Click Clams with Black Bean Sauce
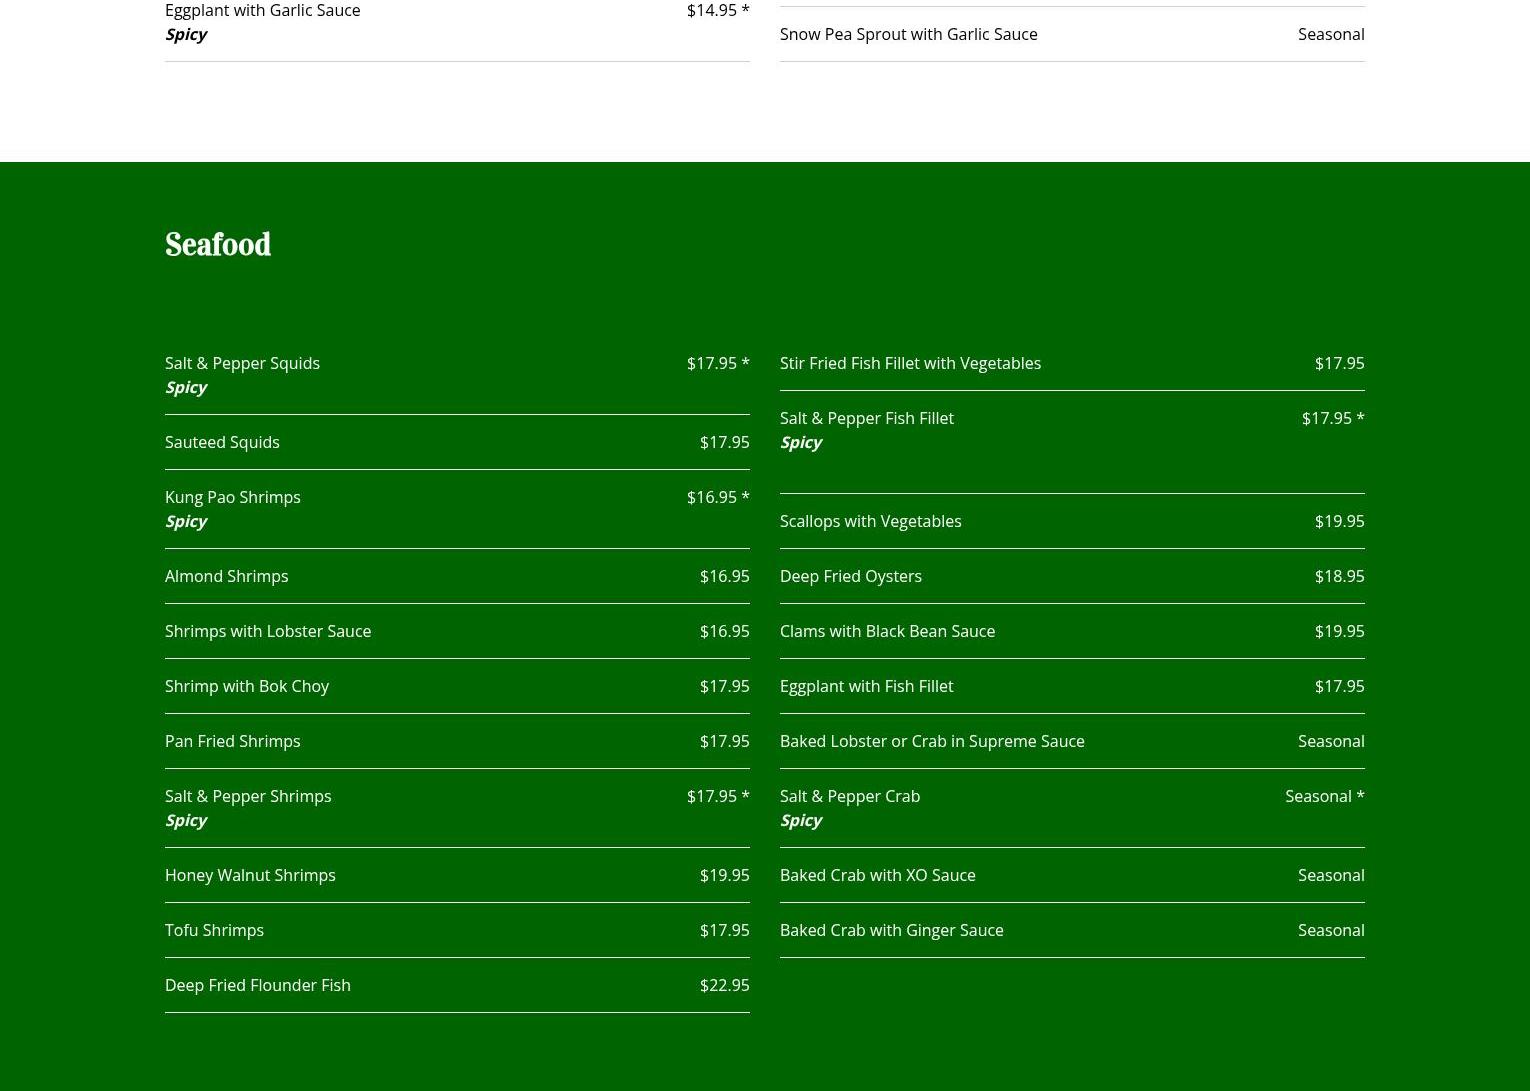1530x1091 pixels. (887, 631)
